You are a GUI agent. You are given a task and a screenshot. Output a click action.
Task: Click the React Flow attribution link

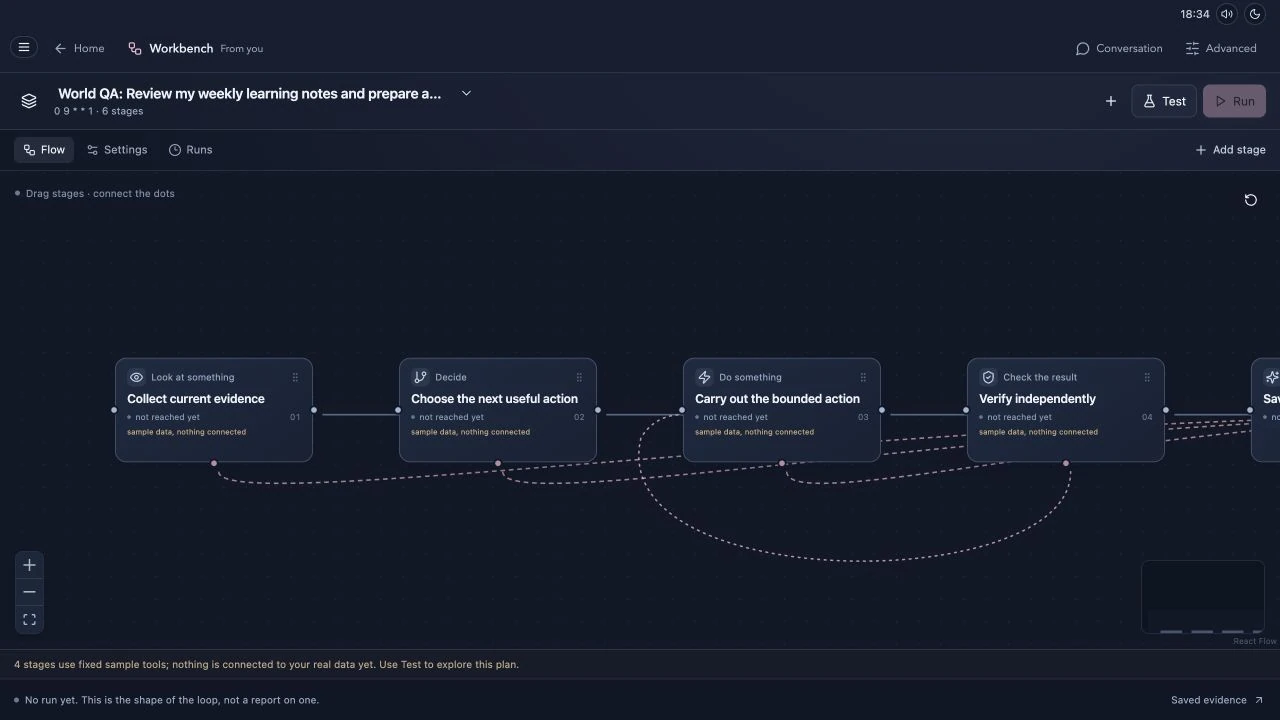point(1254,641)
